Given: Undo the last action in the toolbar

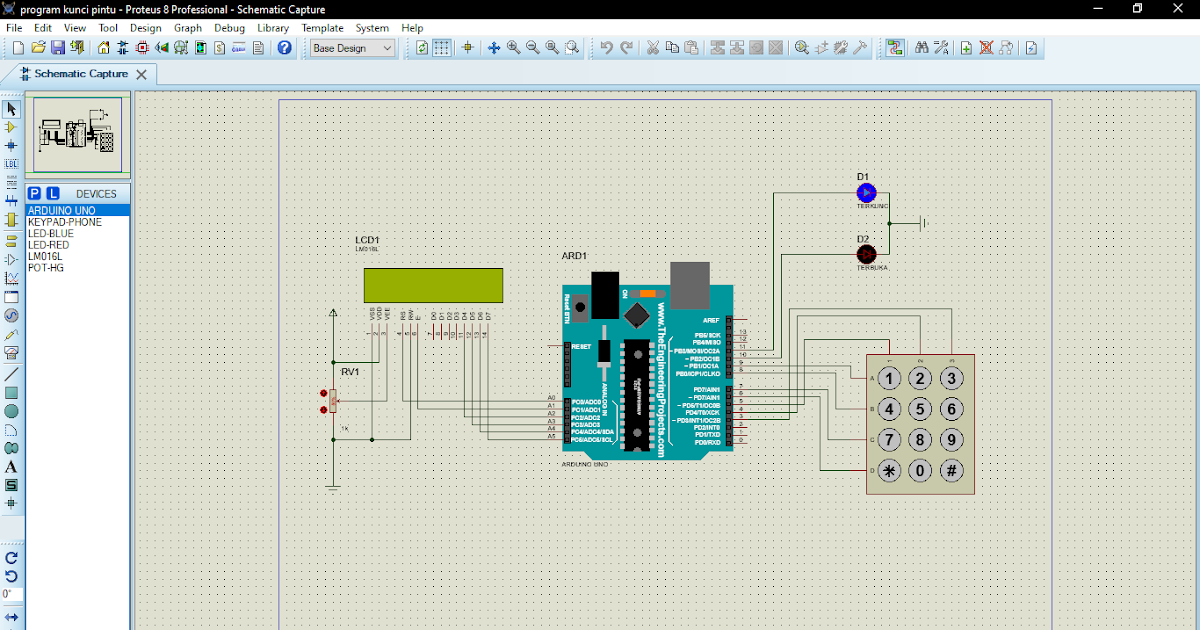Looking at the screenshot, I should coord(607,47).
